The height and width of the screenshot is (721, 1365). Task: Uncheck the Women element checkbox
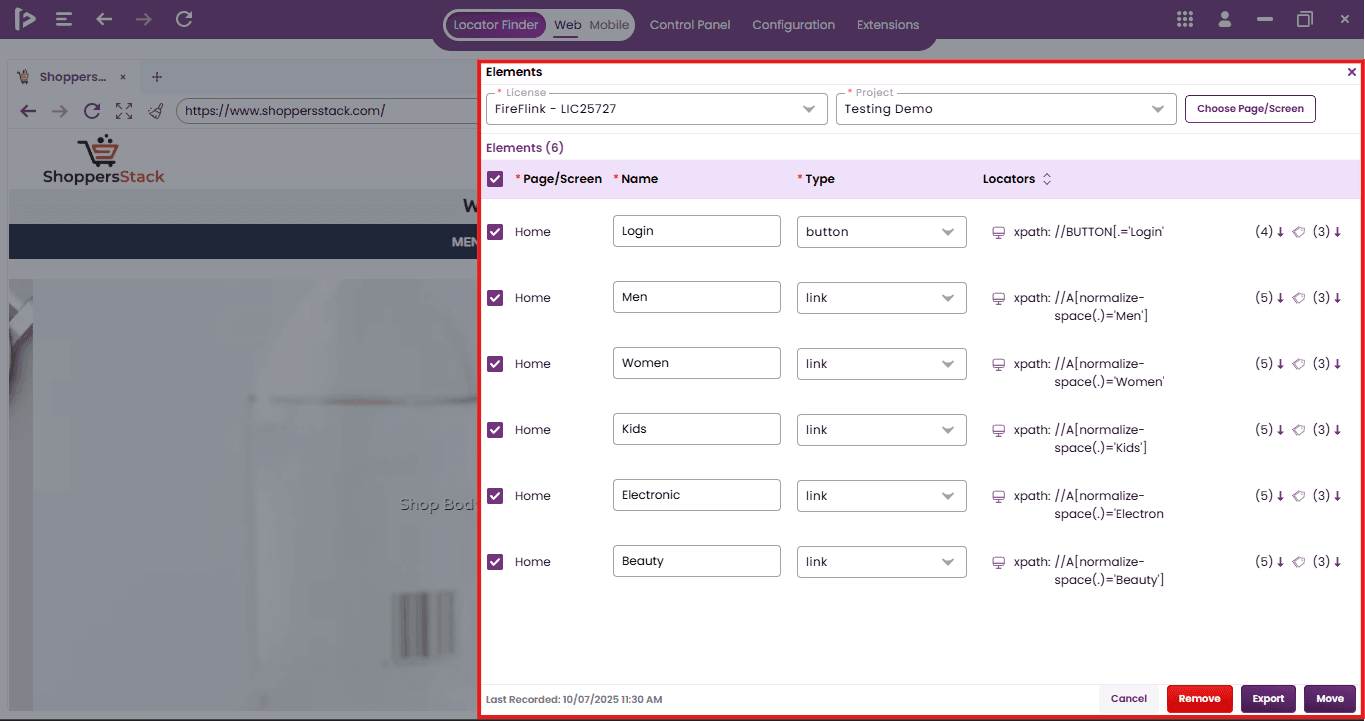tap(495, 364)
